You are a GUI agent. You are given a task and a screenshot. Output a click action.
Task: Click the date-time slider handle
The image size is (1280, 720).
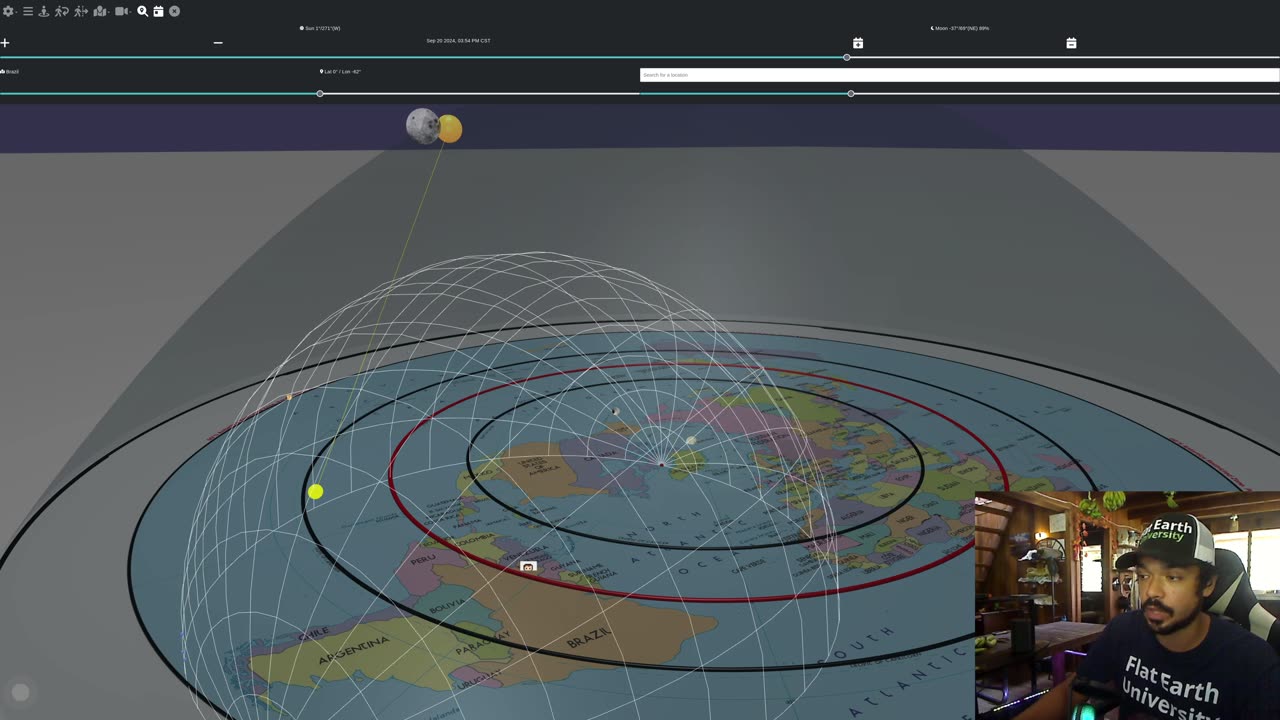[x=847, y=57]
